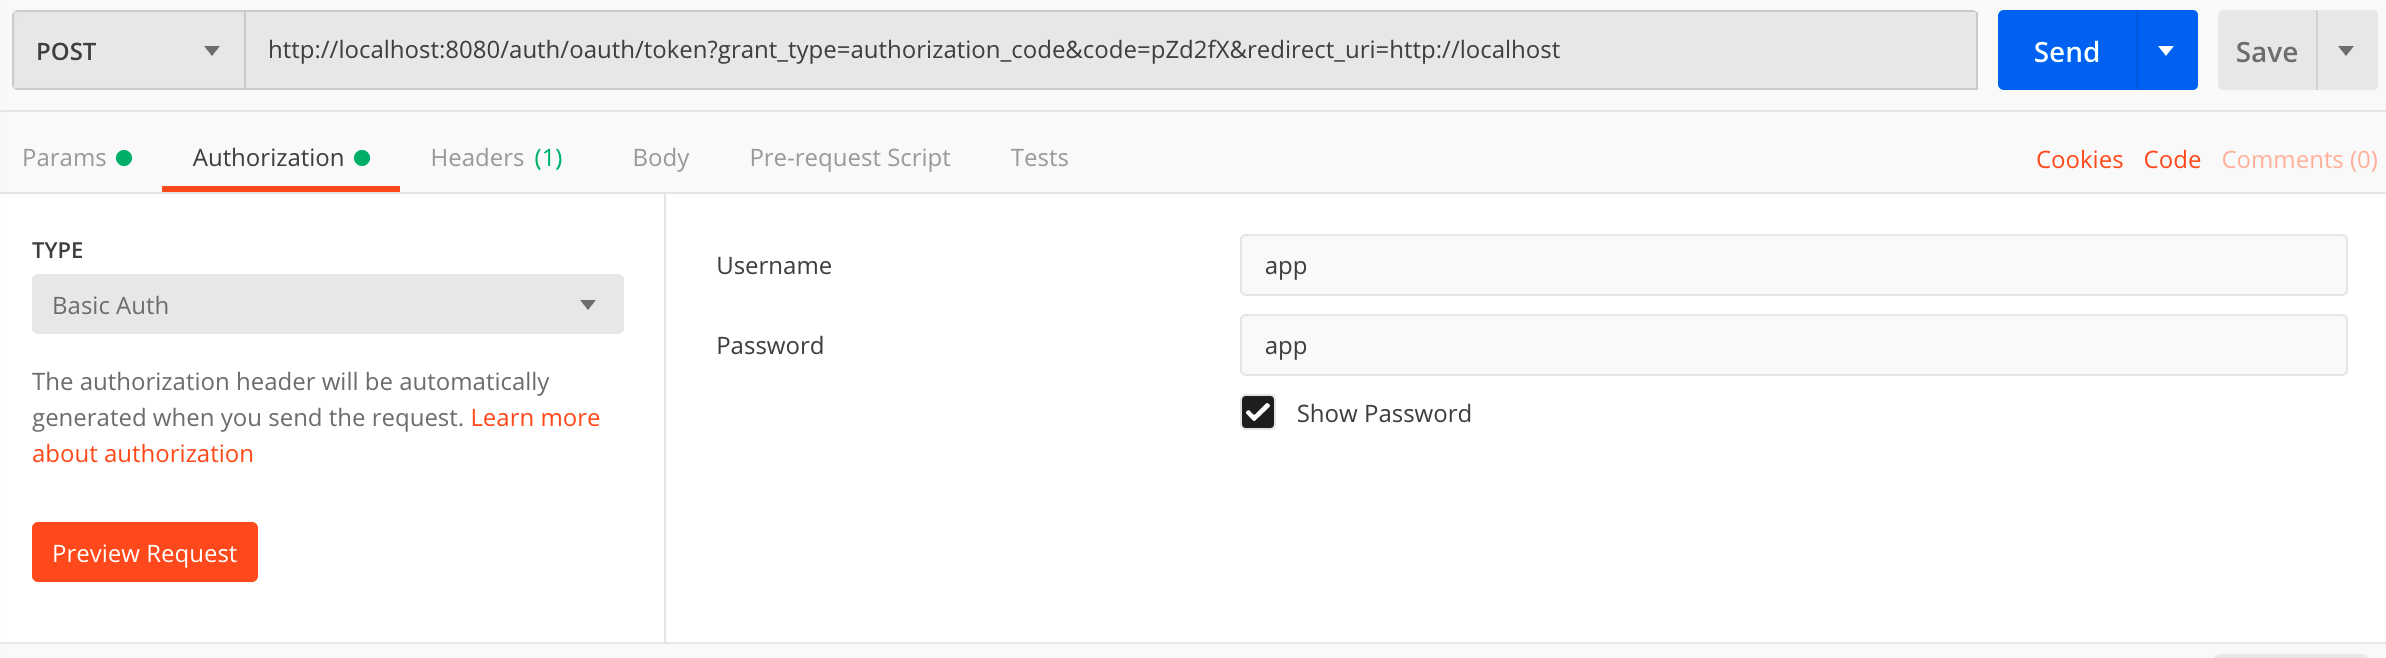Click the Save button
Image resolution: width=2386 pixels, height=658 pixels.
pyautogui.click(x=2266, y=51)
